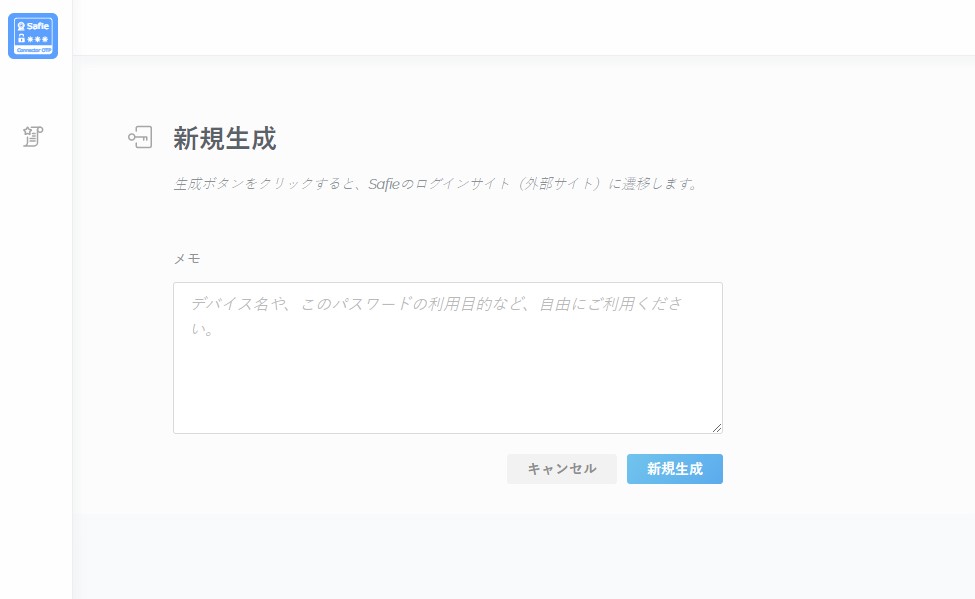The height and width of the screenshot is (599, 975).
Task: Click the key icon beside 新規生成 heading
Action: point(140,138)
